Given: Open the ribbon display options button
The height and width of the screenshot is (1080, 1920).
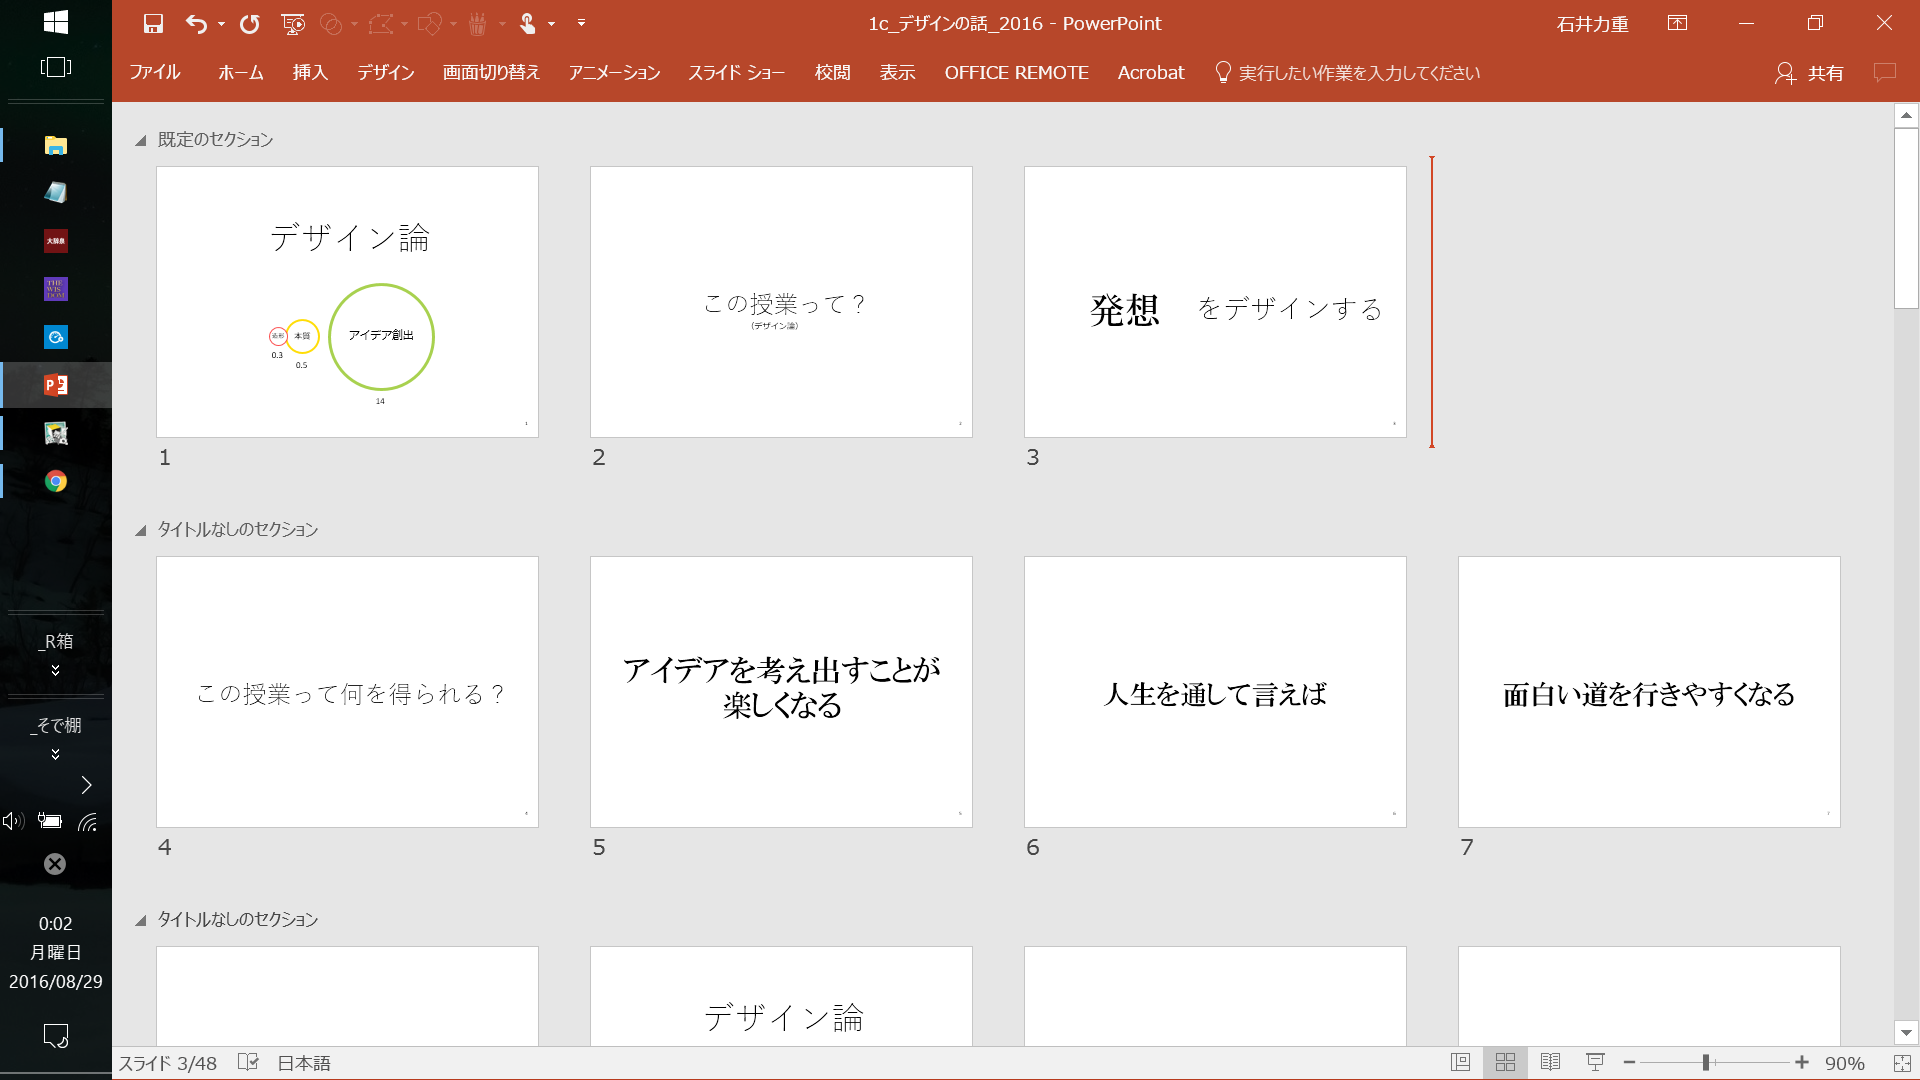Looking at the screenshot, I should pyautogui.click(x=1677, y=23).
